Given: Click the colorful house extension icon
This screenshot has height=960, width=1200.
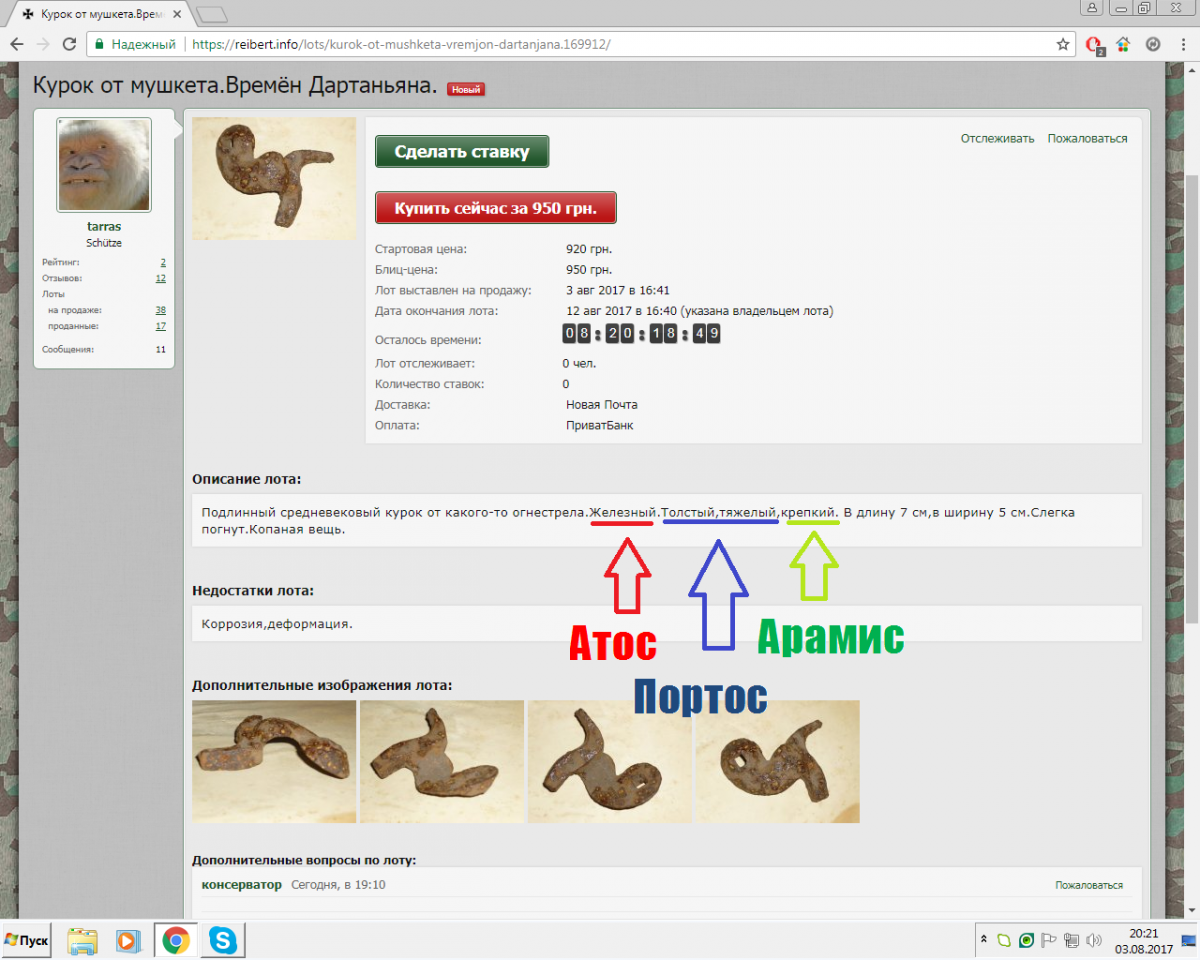Looking at the screenshot, I should pyautogui.click(x=1124, y=44).
